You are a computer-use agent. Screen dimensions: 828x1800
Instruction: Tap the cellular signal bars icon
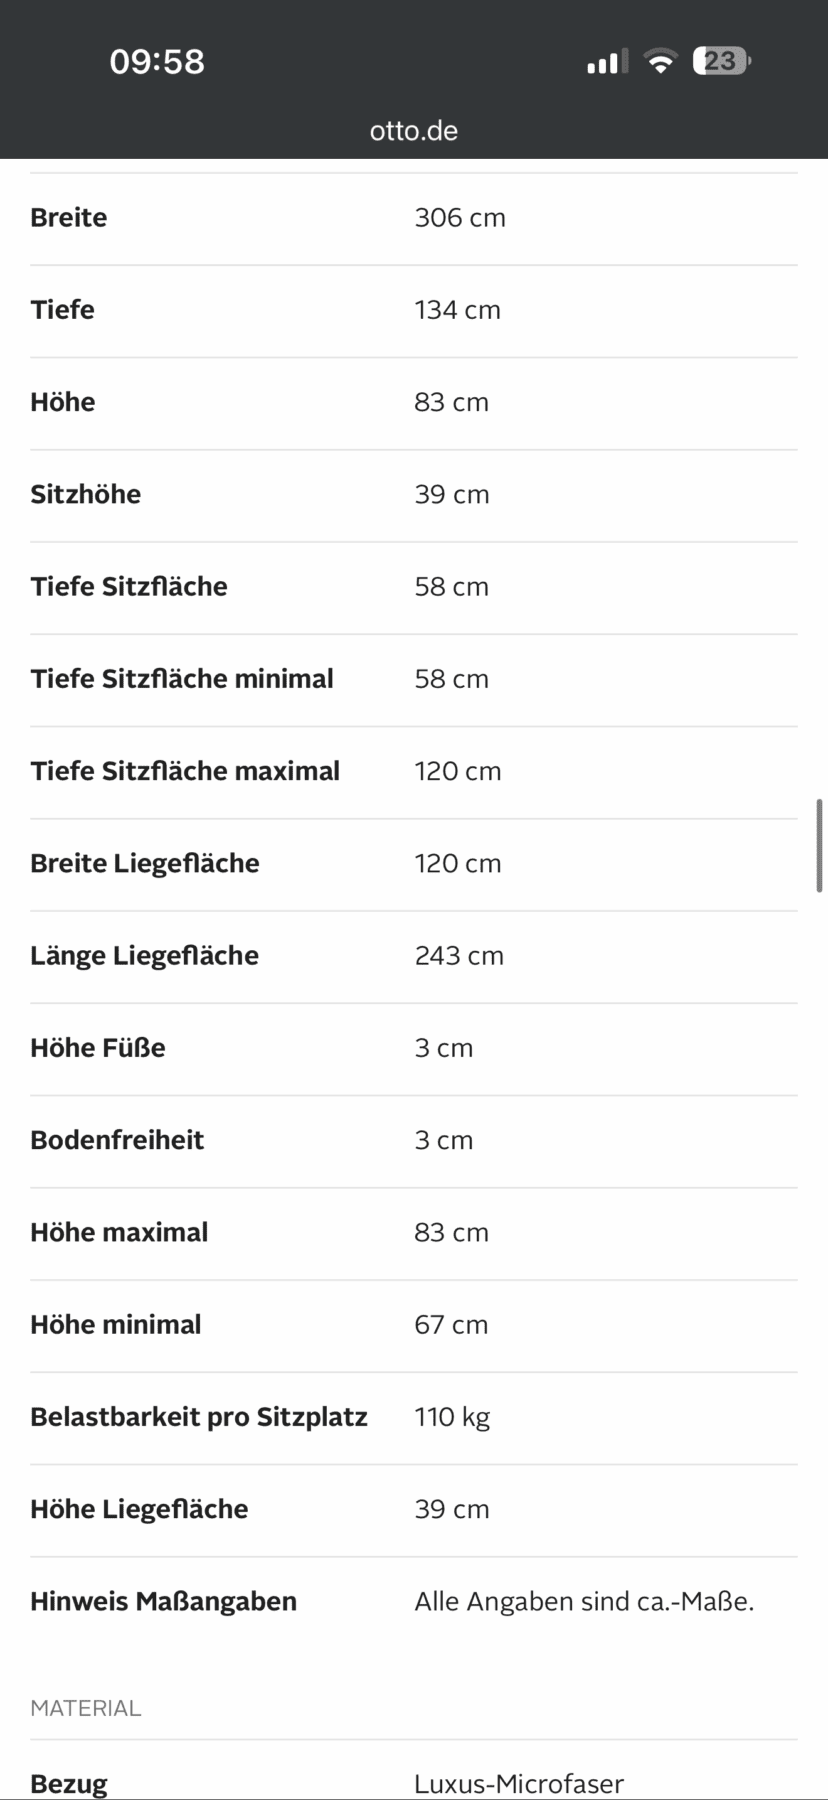607,62
